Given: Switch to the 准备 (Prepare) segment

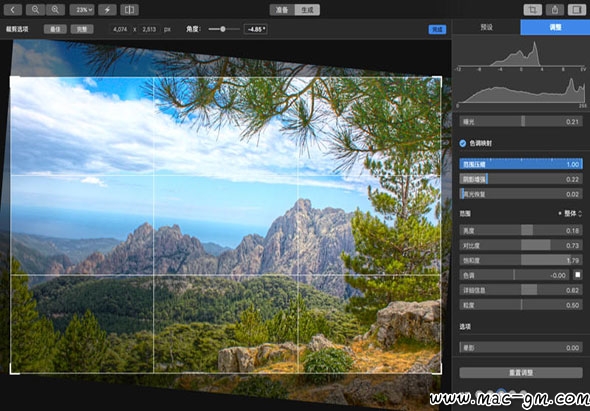Looking at the screenshot, I should pyautogui.click(x=282, y=10).
